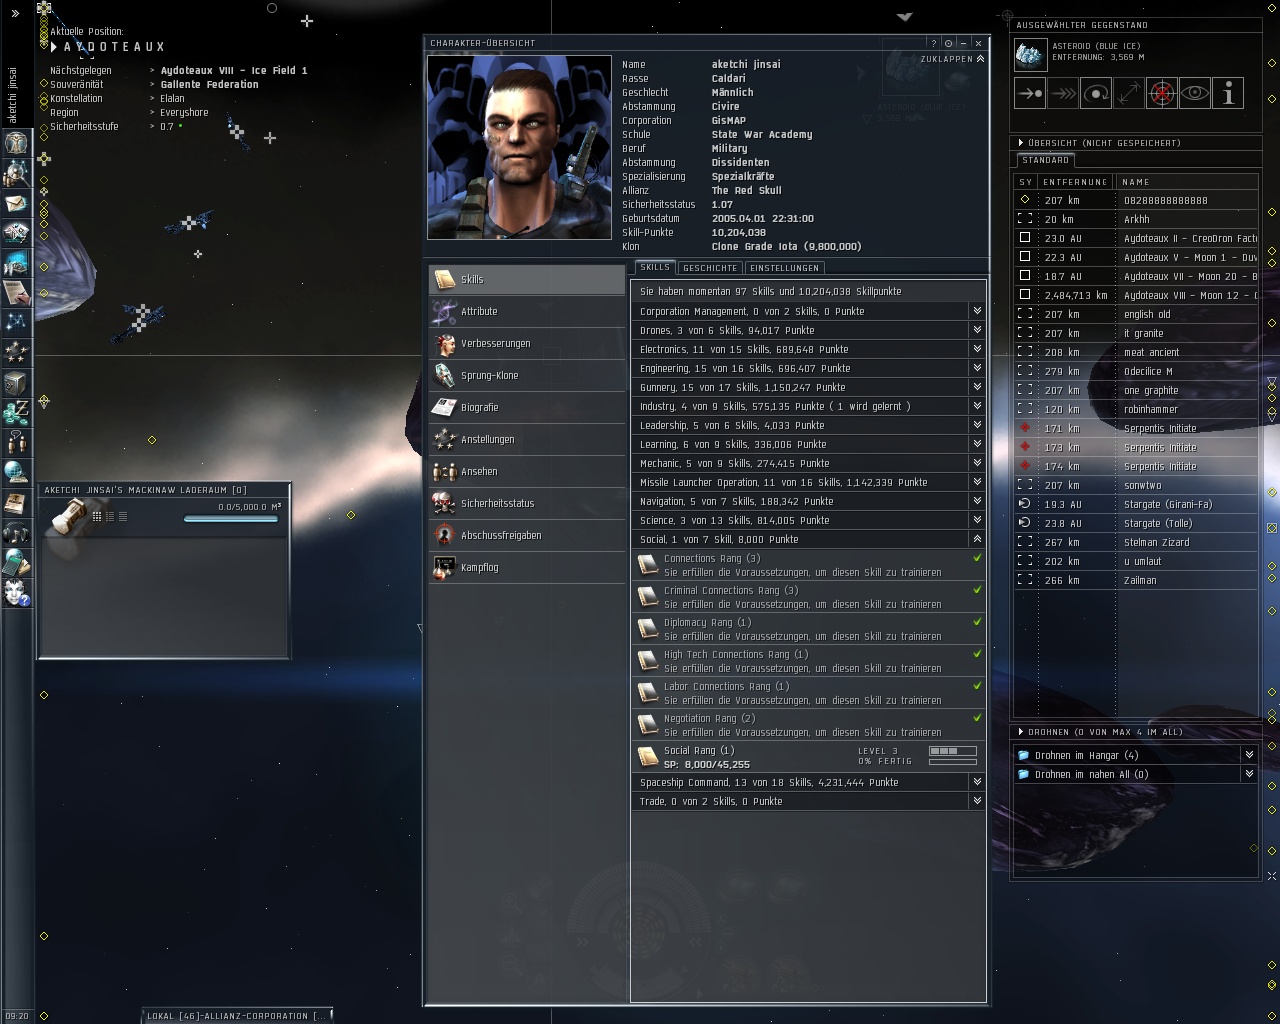Switch cargo hold to list view
The image size is (1280, 1024).
coord(123,517)
